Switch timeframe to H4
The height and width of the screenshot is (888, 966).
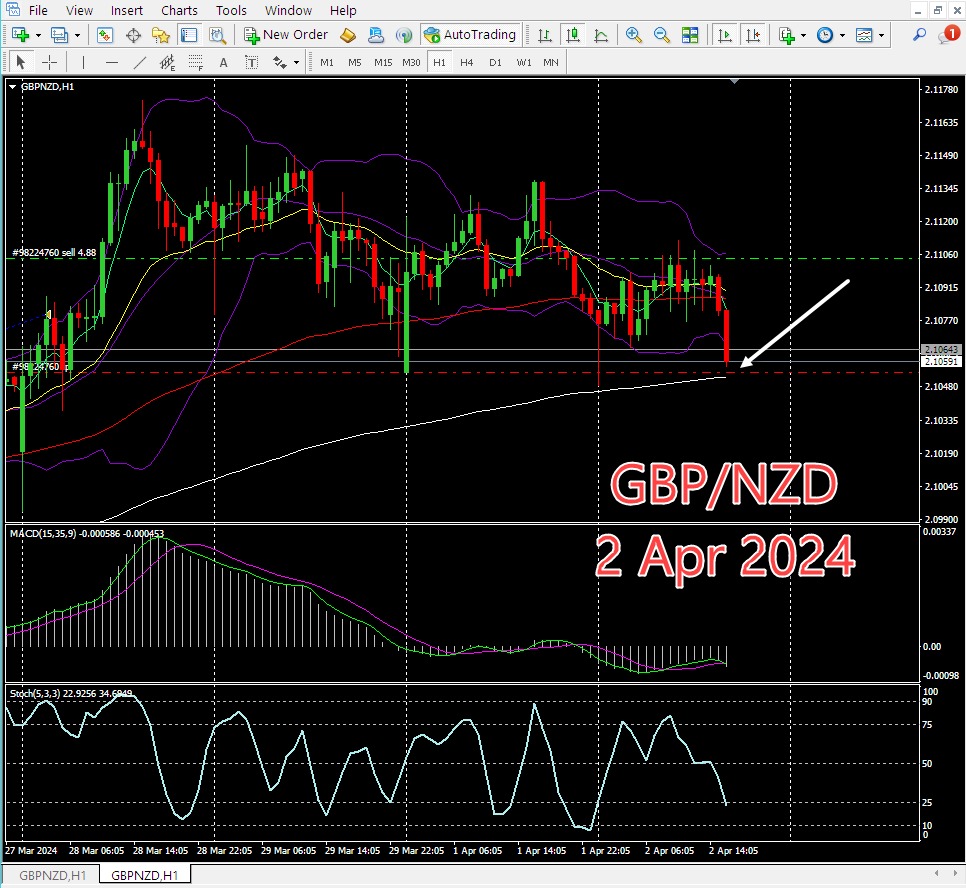tap(467, 62)
